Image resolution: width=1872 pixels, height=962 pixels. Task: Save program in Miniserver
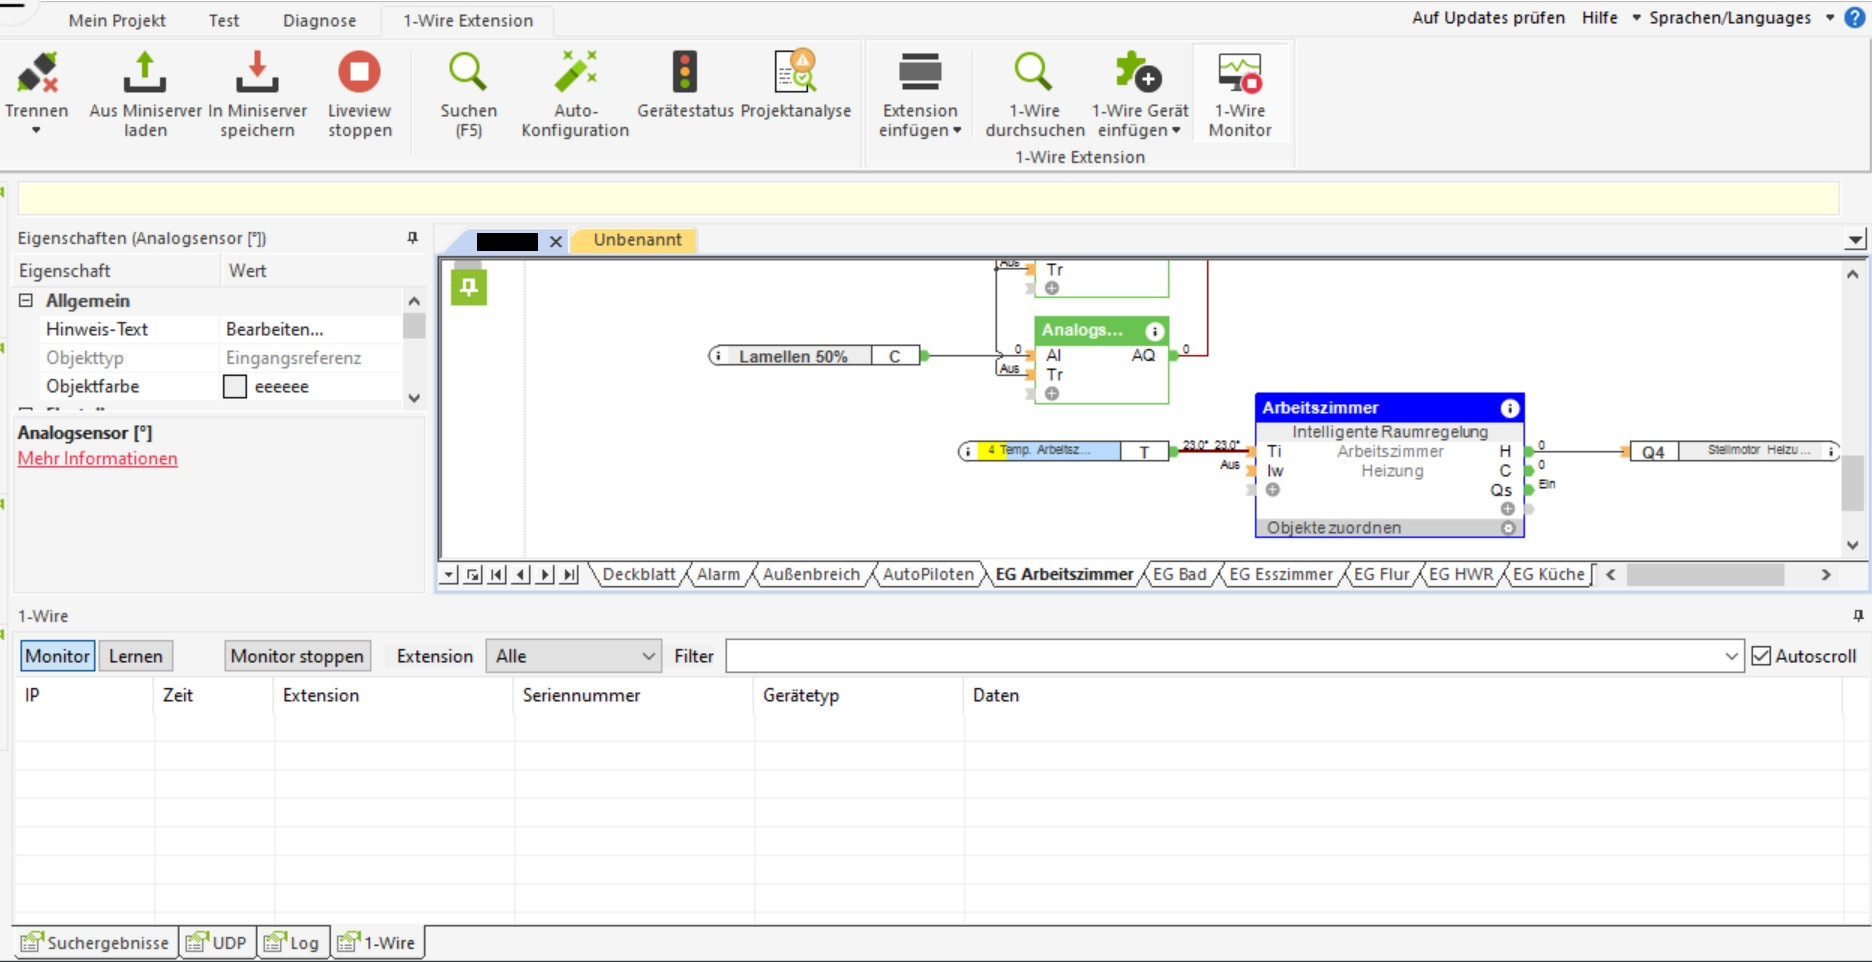coord(257,74)
